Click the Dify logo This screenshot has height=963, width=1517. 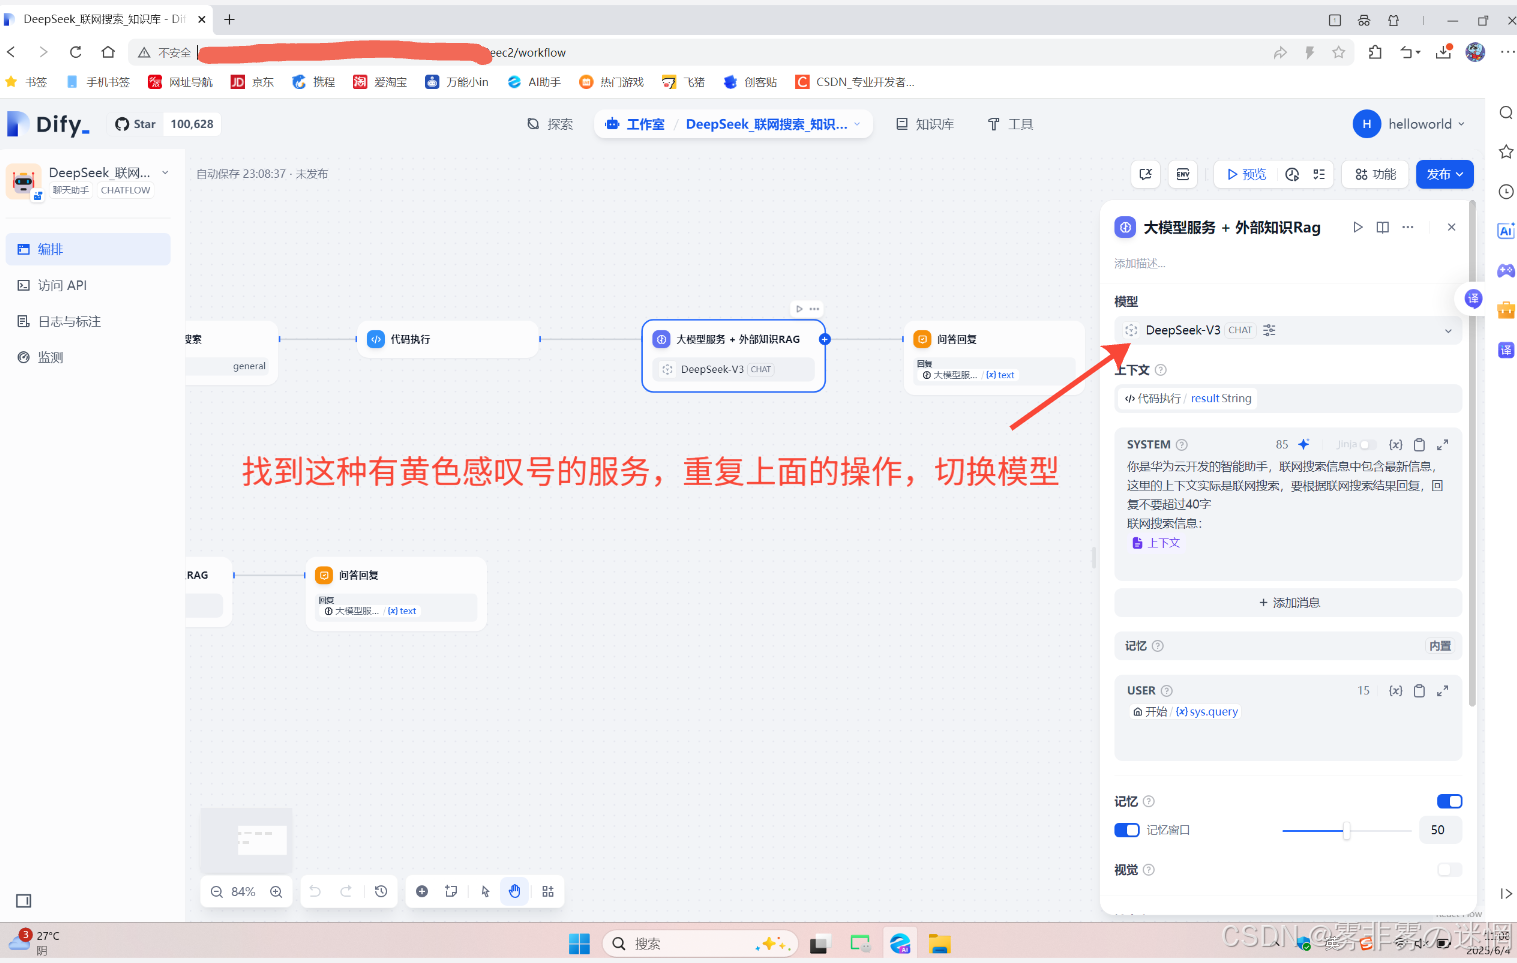click(x=48, y=124)
